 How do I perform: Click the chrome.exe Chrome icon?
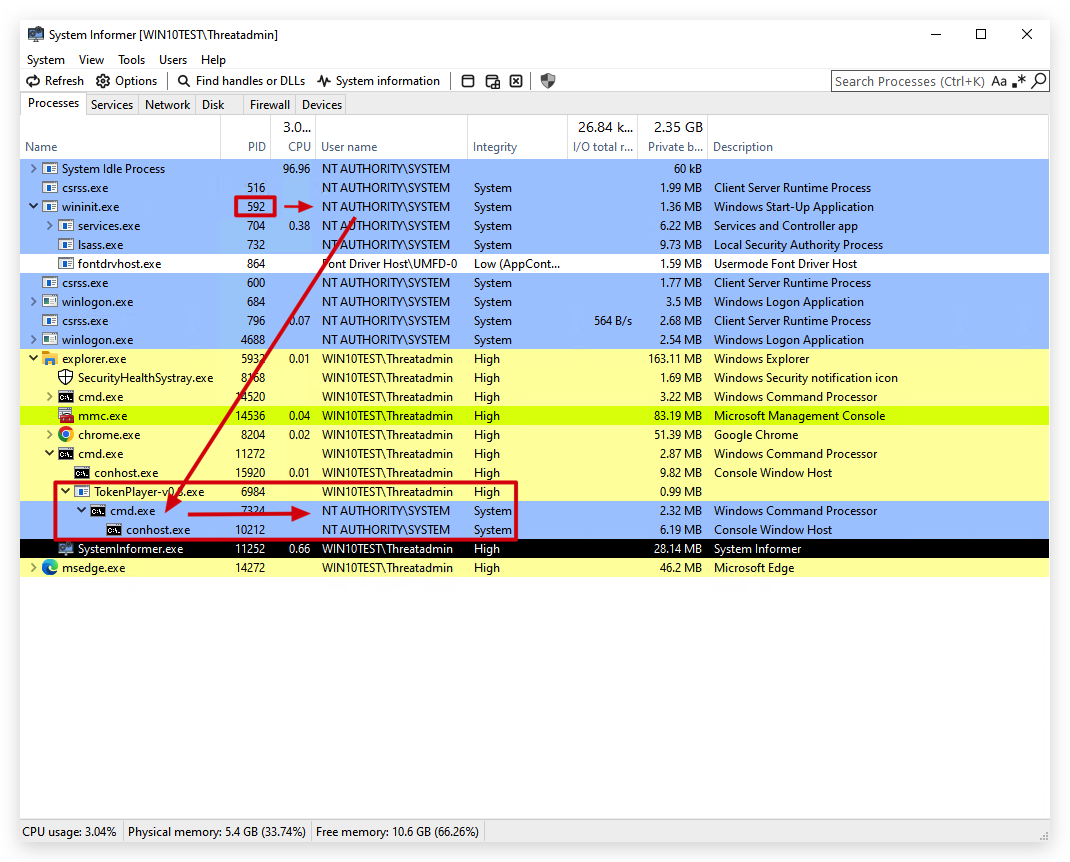click(x=66, y=435)
